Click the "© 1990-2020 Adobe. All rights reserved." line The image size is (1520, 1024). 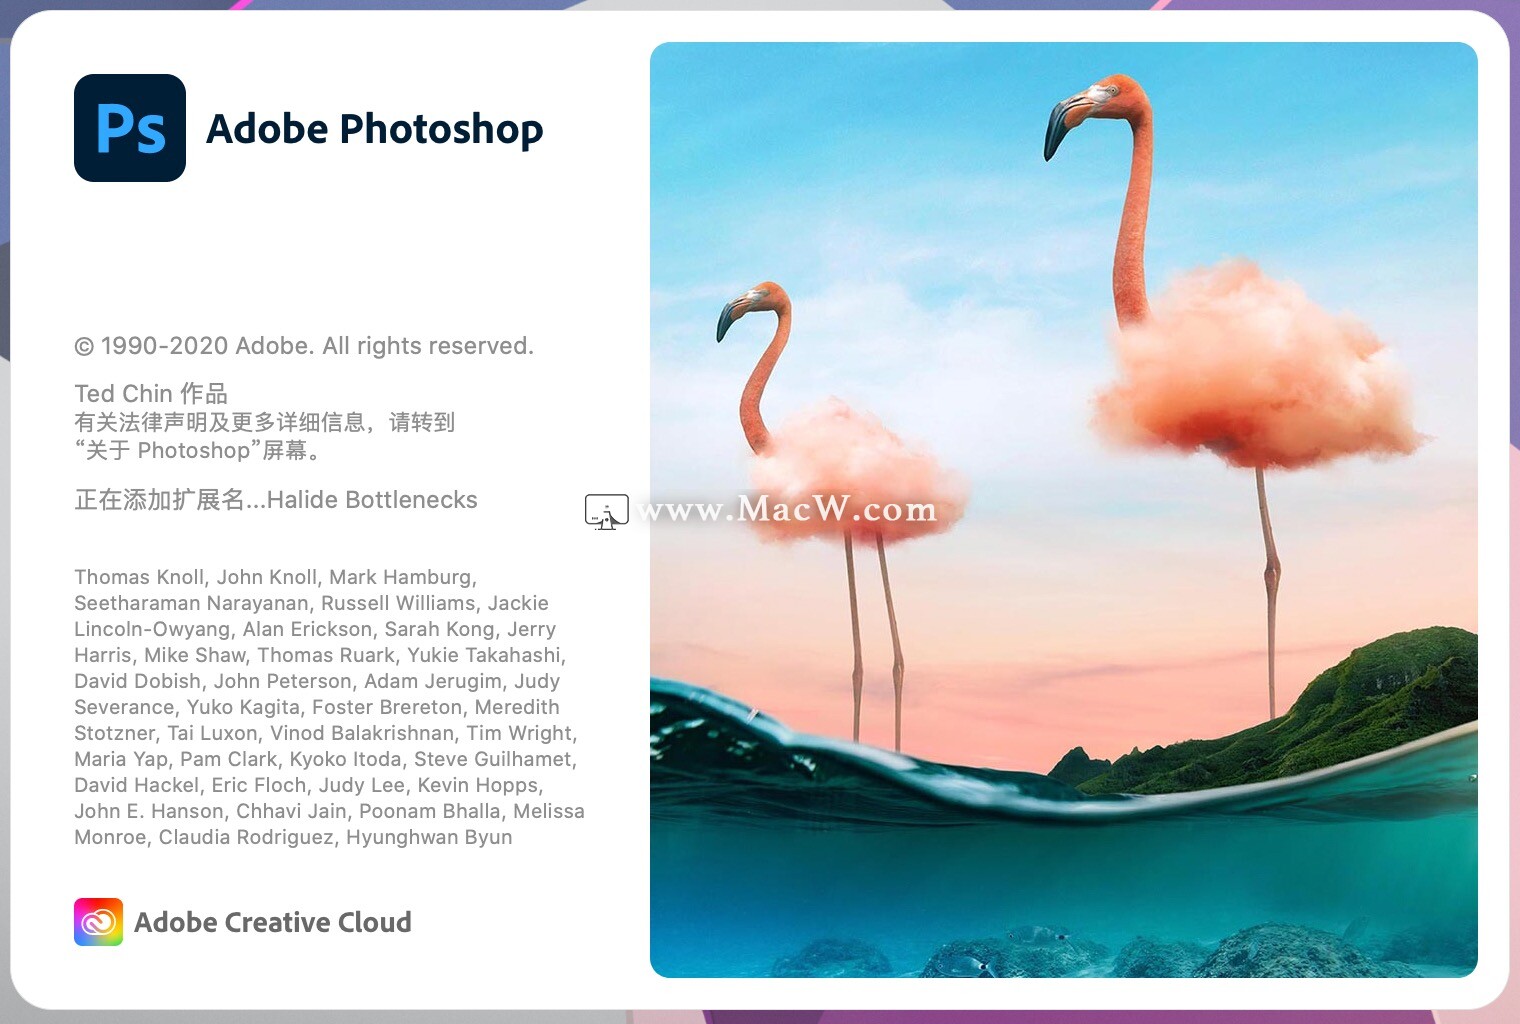pyautogui.click(x=304, y=346)
